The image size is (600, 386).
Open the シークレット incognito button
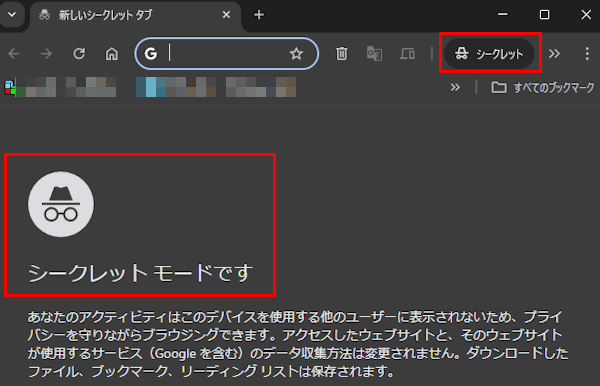[x=489, y=54]
